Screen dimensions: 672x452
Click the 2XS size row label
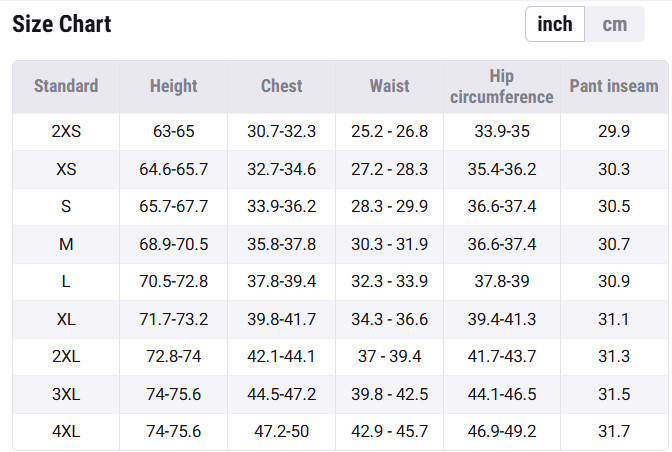pyautogui.click(x=66, y=132)
